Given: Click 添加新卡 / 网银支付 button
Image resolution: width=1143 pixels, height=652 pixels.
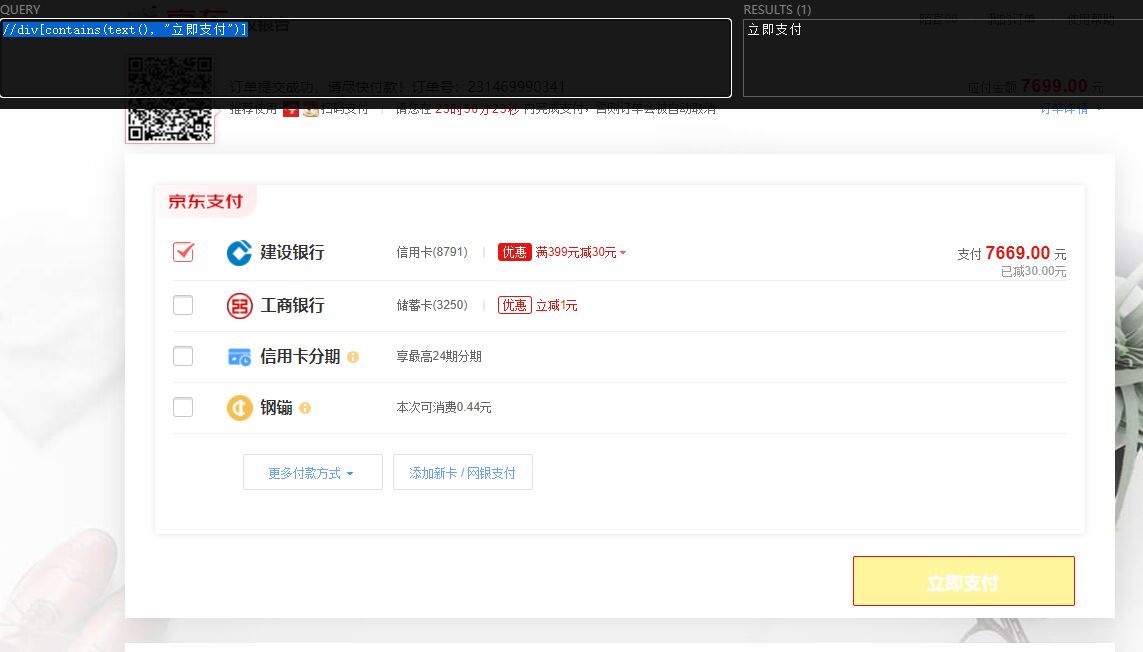Looking at the screenshot, I should [x=462, y=473].
